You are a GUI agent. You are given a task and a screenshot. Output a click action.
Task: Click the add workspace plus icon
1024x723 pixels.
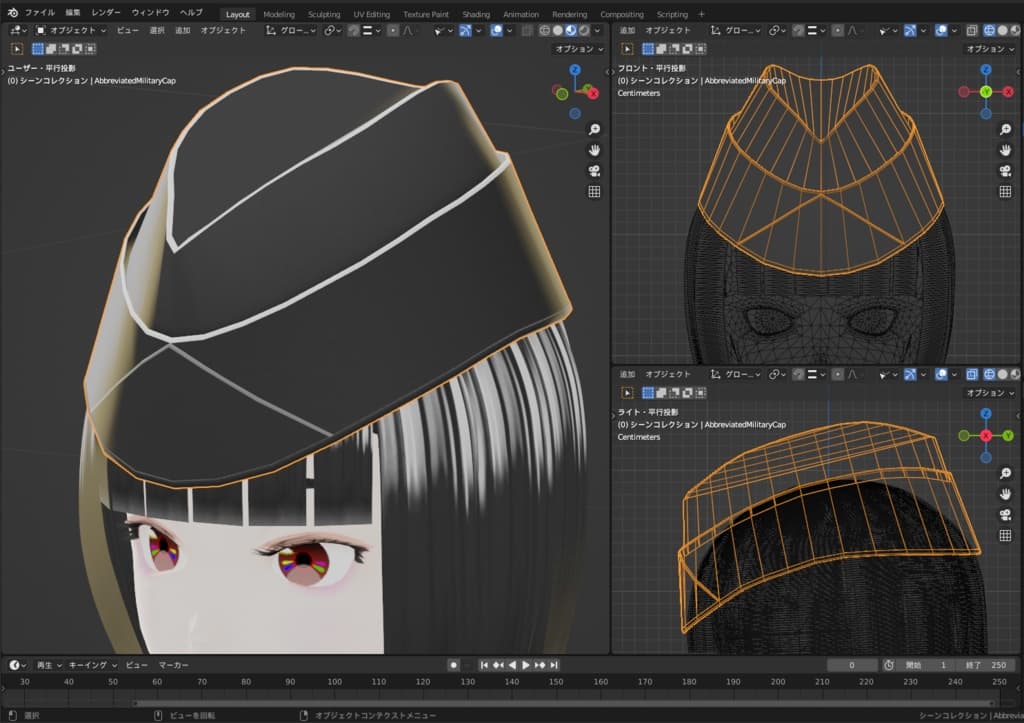701,14
